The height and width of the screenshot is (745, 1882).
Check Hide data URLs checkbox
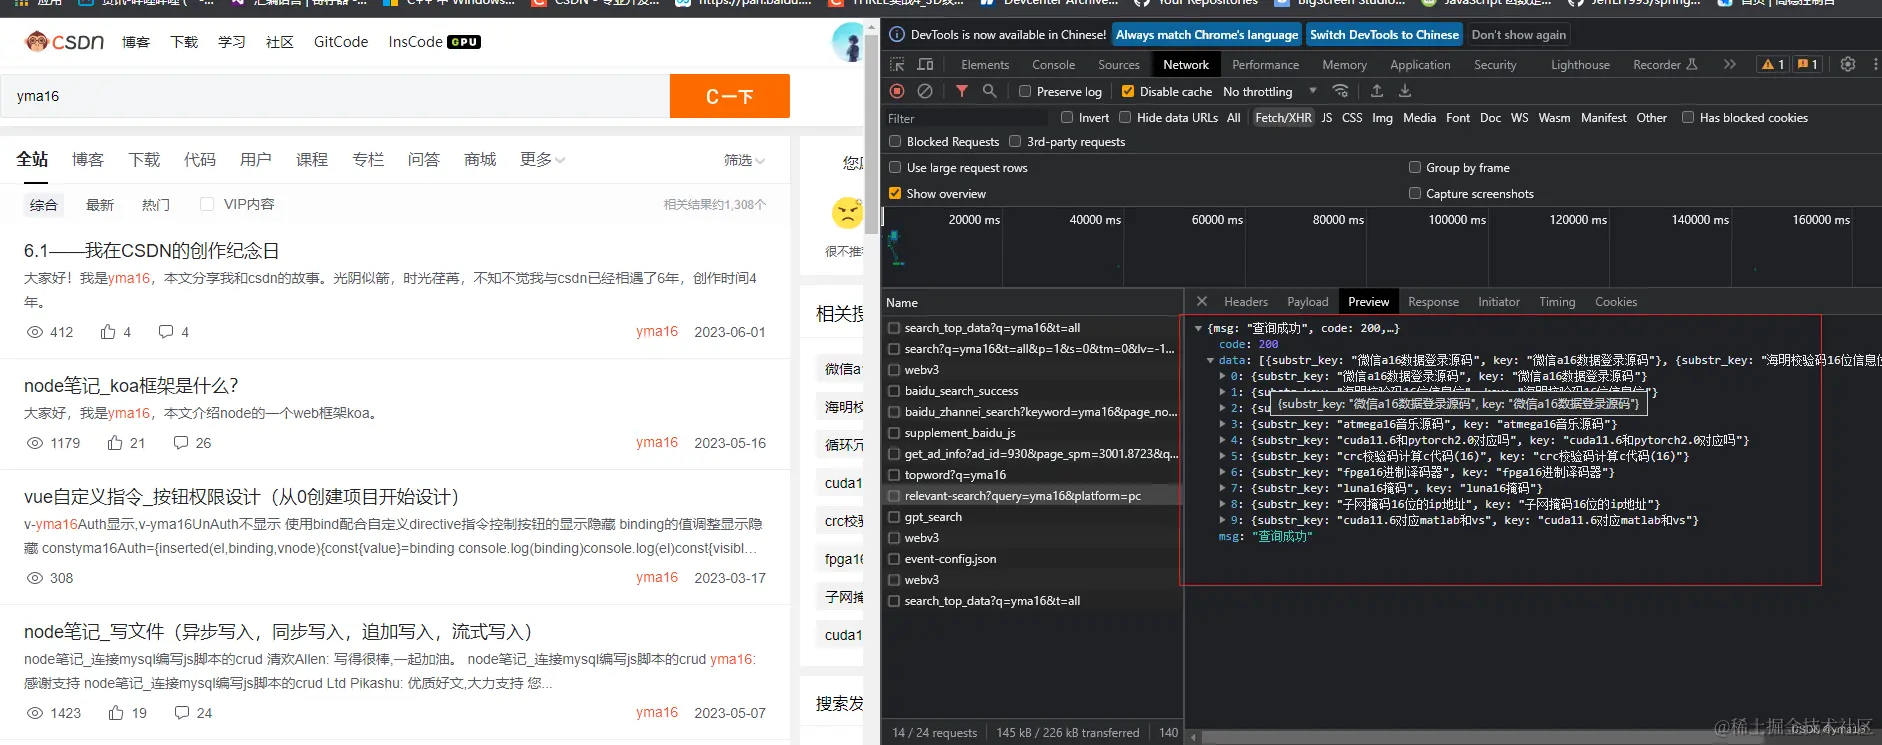coord(1125,117)
